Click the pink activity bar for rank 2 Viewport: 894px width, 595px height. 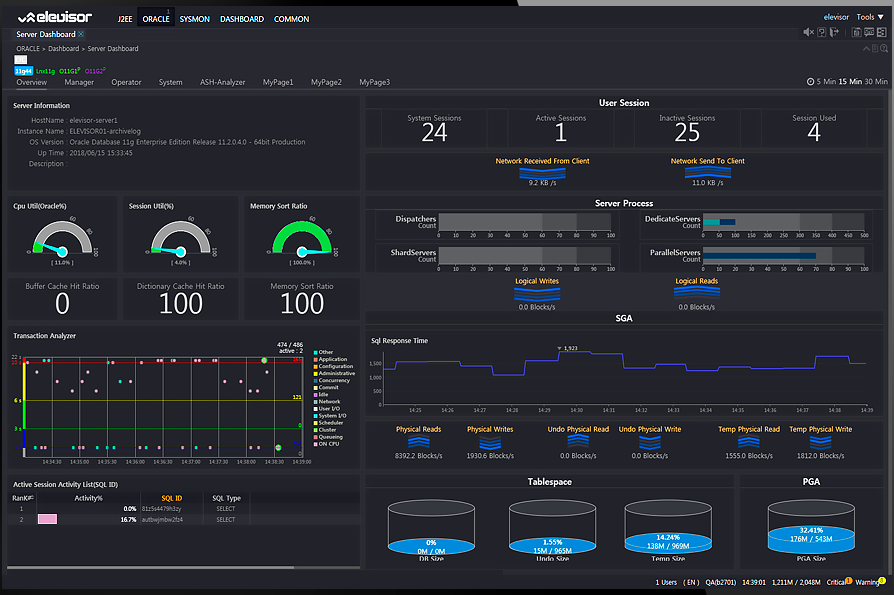47,519
